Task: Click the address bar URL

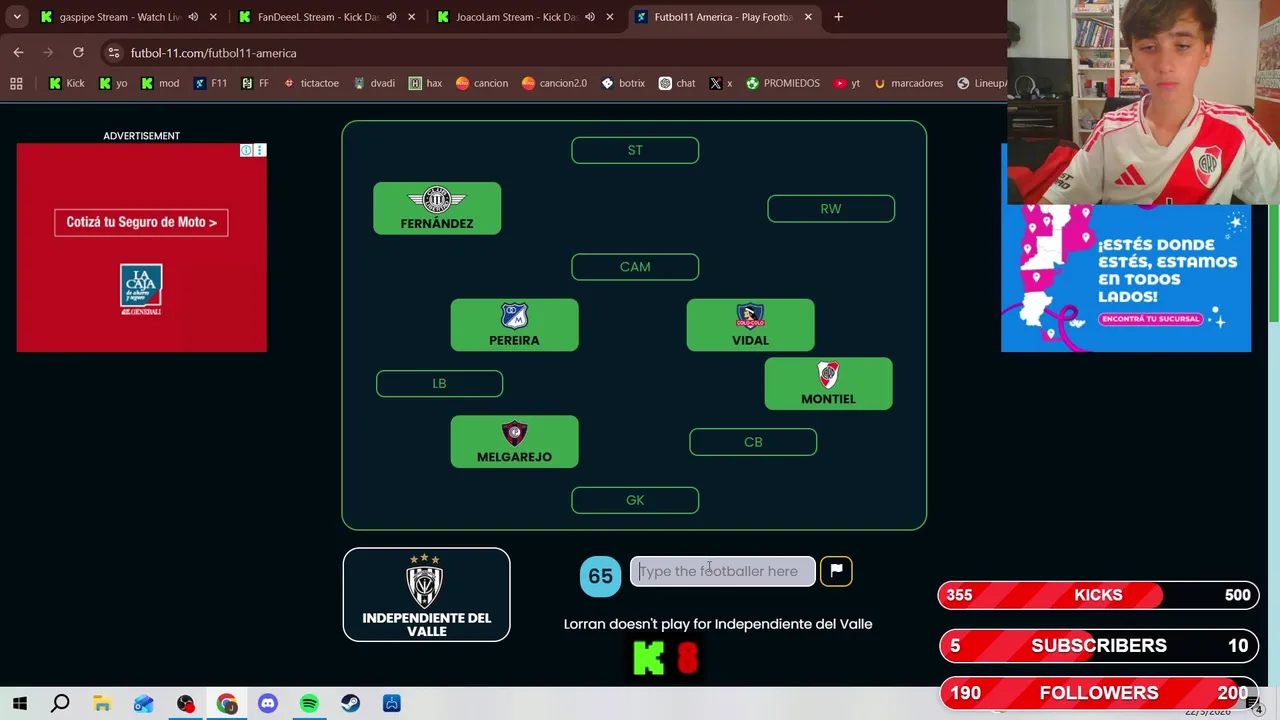Action: click(x=213, y=53)
